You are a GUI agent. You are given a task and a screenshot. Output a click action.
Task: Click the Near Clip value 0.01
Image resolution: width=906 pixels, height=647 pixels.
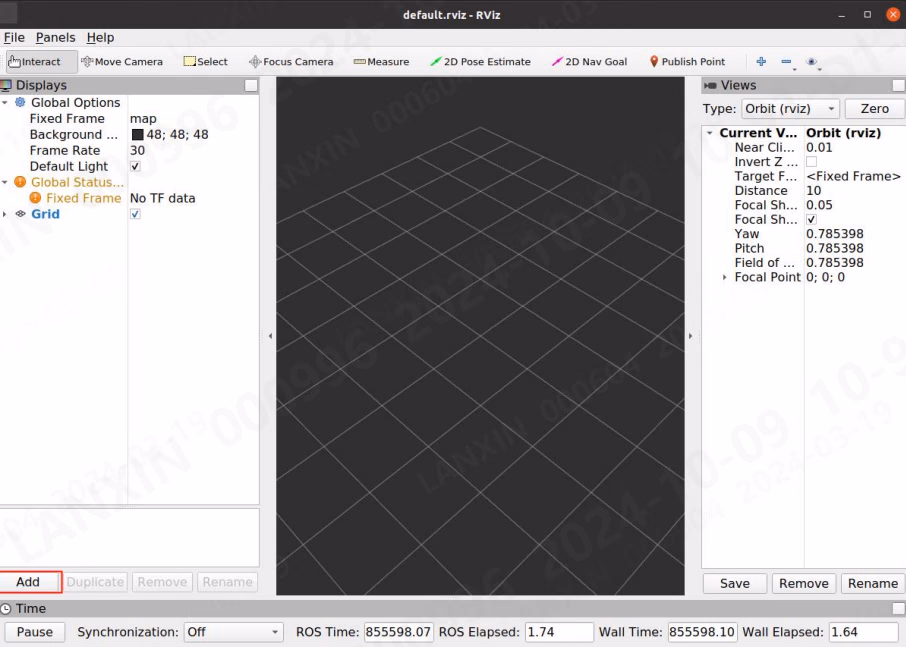[819, 147]
